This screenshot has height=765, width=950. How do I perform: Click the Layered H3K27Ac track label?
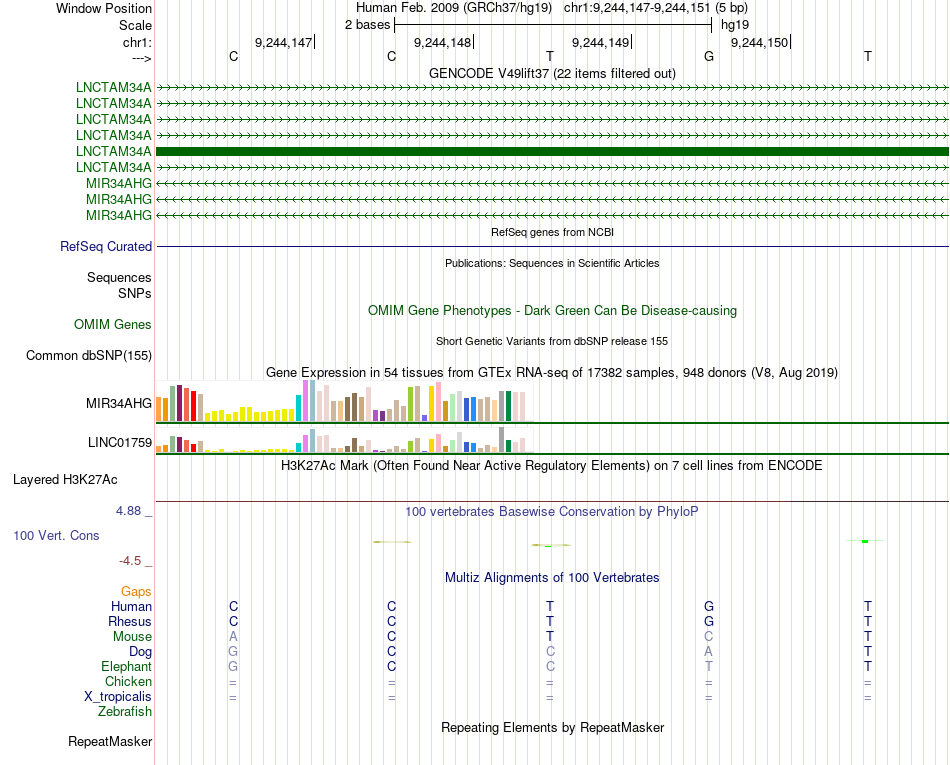(65, 480)
